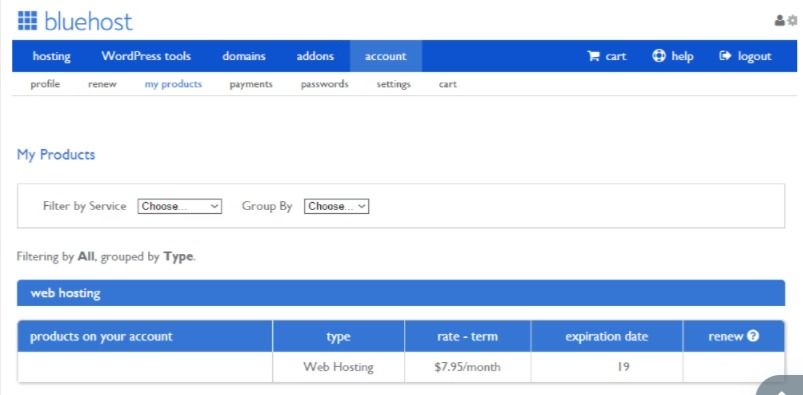
Task: Click the cart link text in blue bar
Action: (x=616, y=56)
